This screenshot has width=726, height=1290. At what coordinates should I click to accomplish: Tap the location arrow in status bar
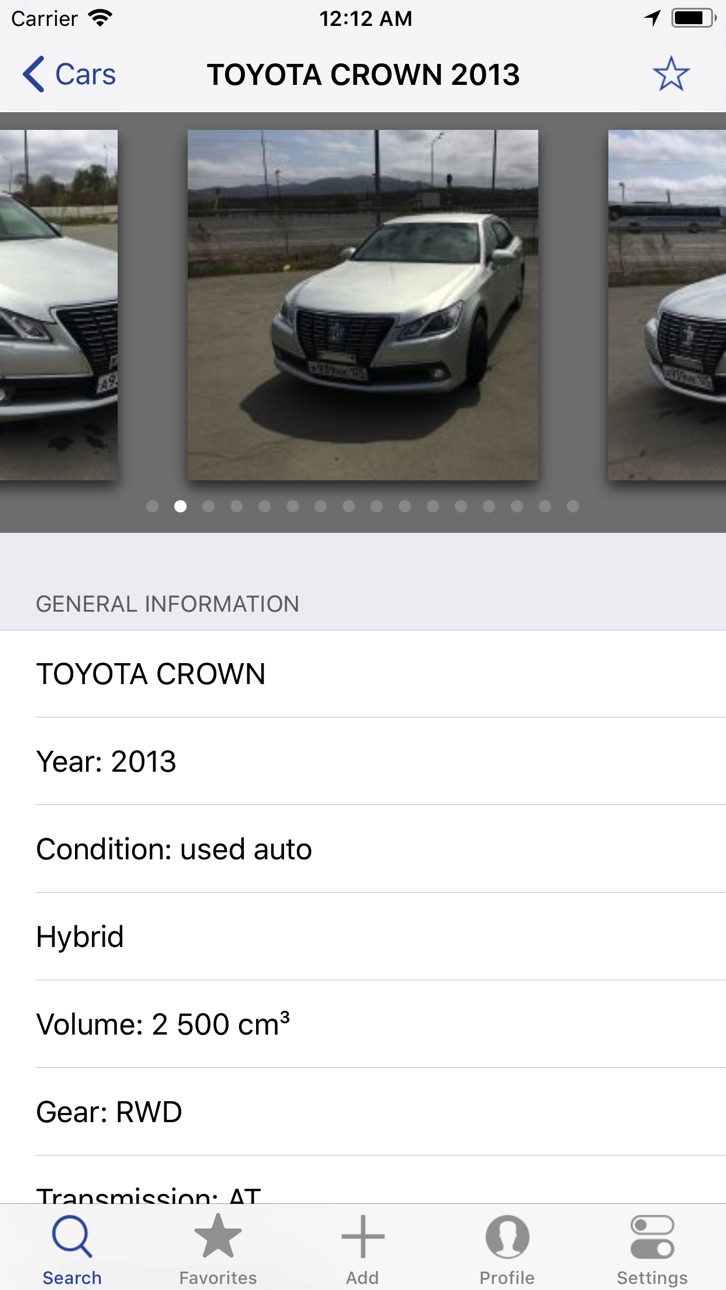click(x=652, y=18)
